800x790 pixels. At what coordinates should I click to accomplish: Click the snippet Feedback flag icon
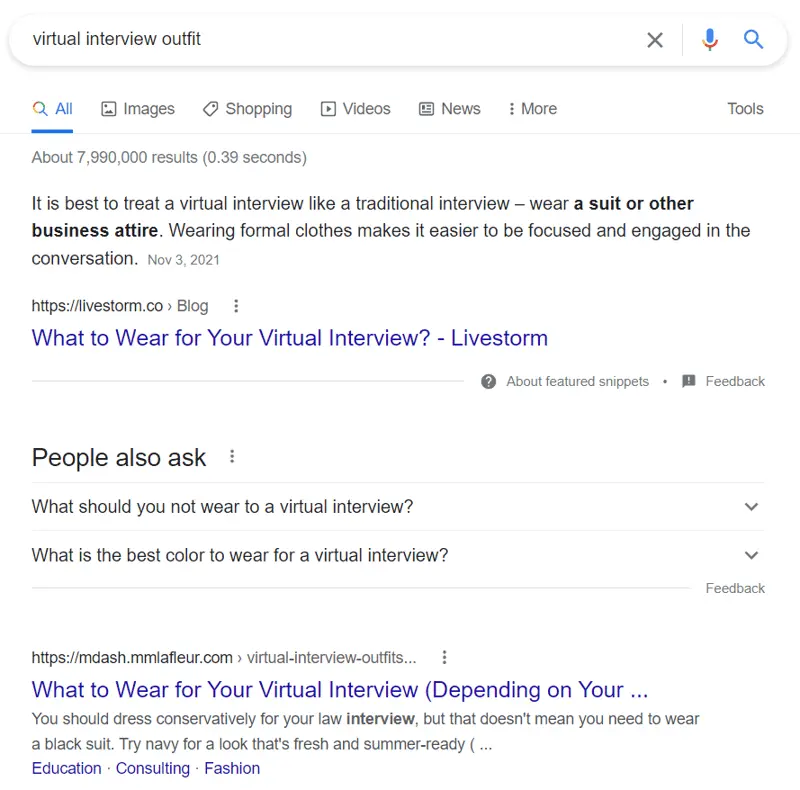(689, 381)
